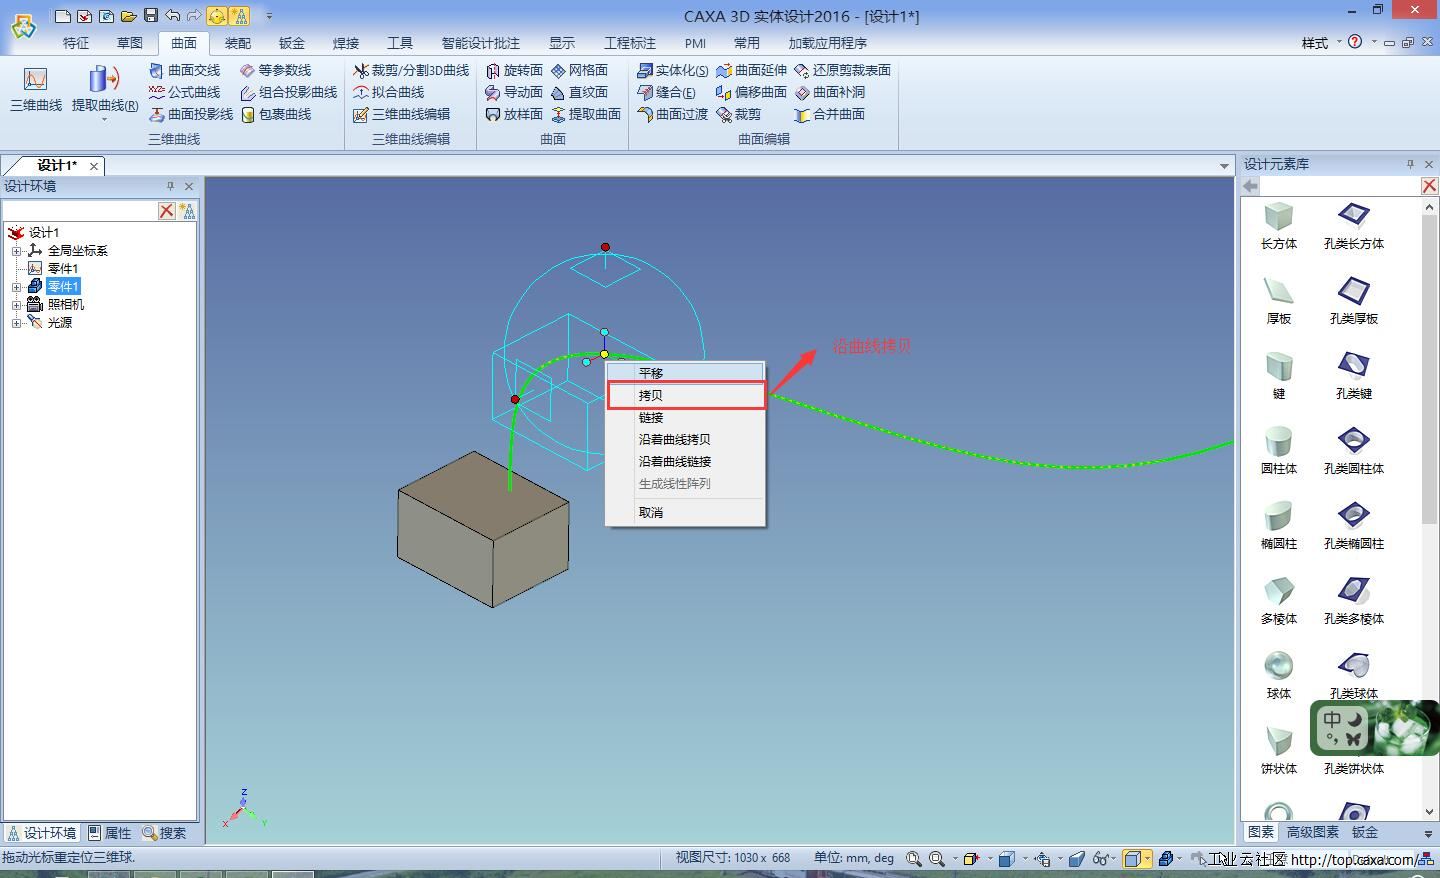
Task: Click the 实体化 solidify tool
Action: (672, 70)
